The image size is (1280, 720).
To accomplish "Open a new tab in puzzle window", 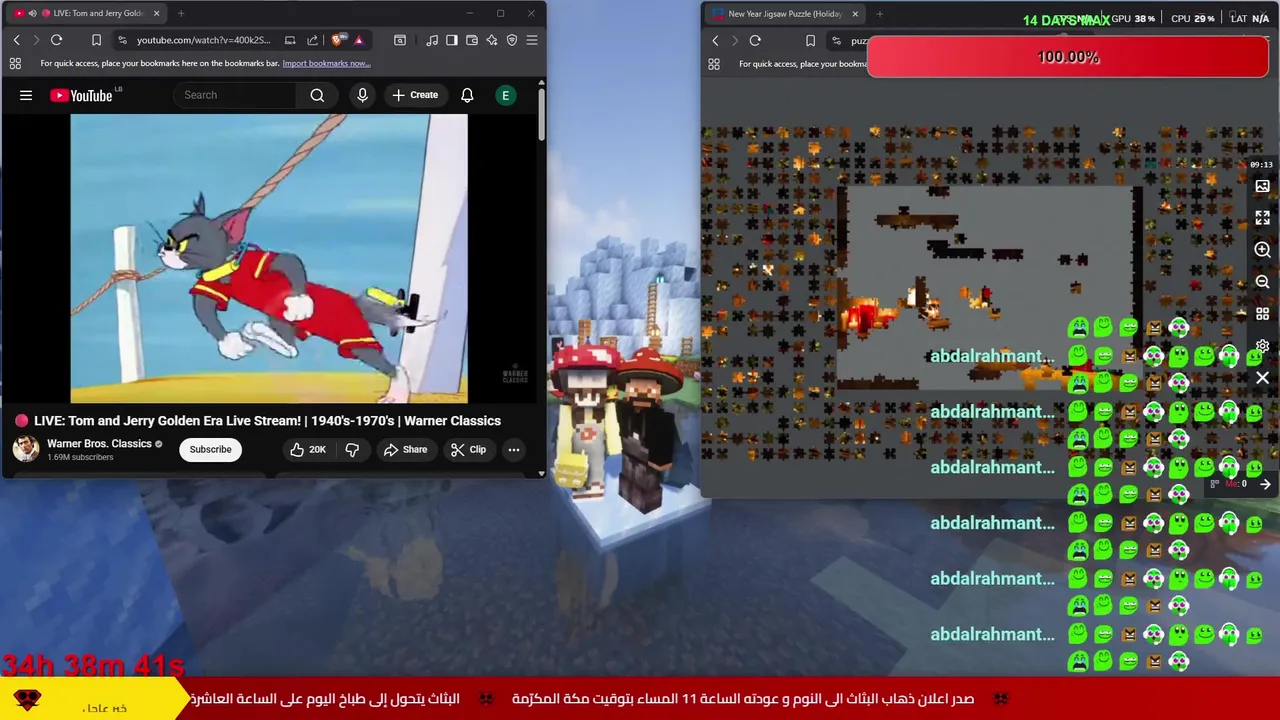I will tap(879, 14).
